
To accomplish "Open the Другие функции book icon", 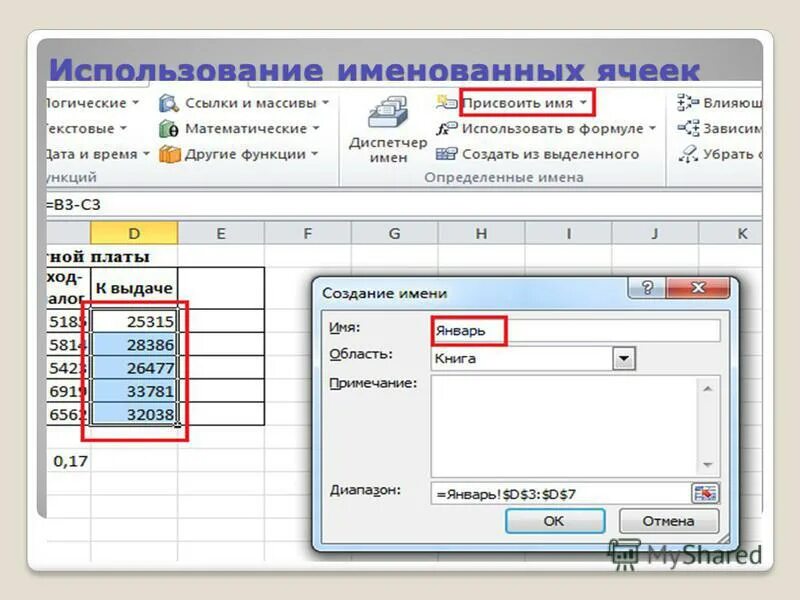I will [x=169, y=154].
